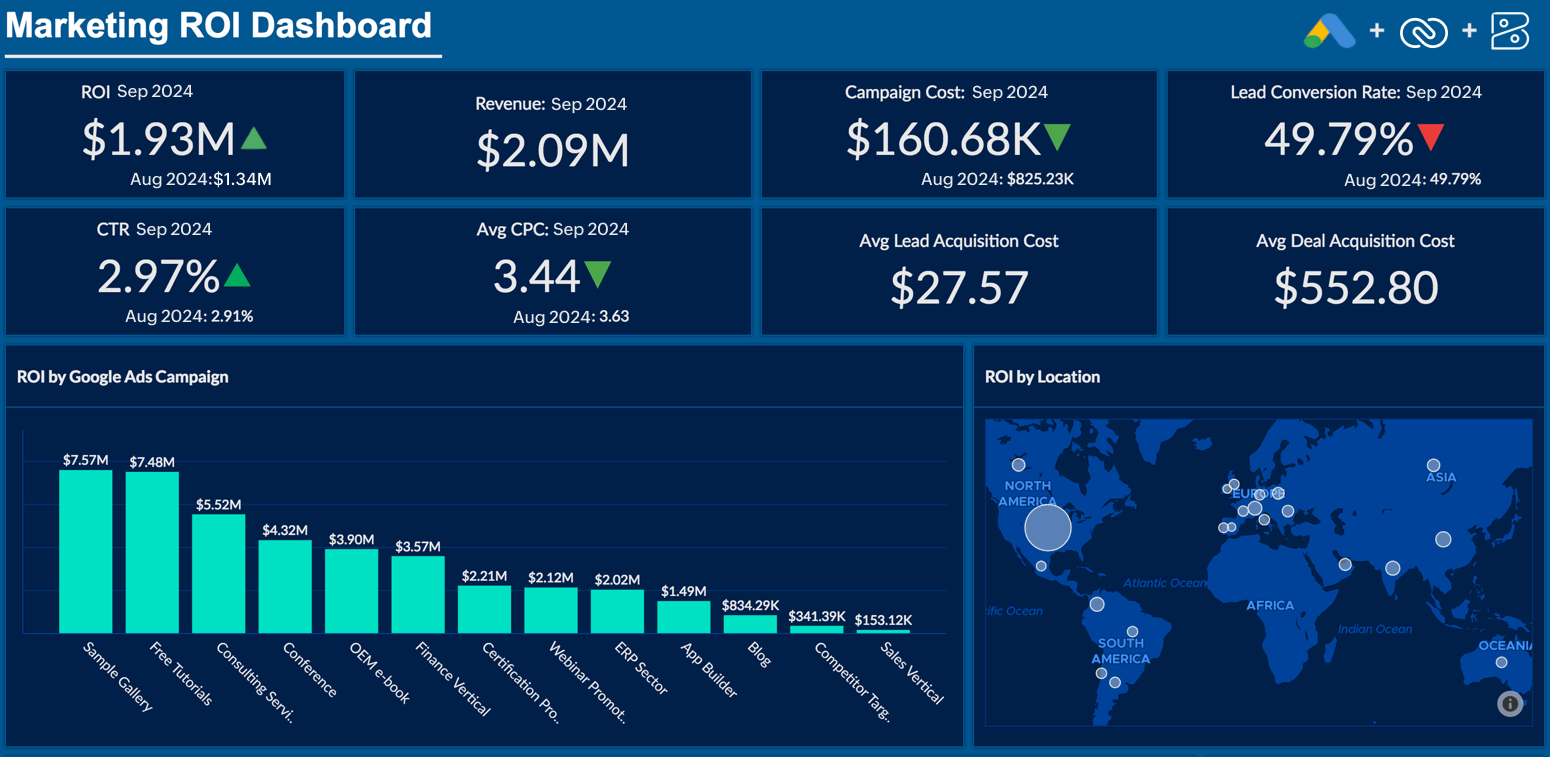The image size is (1550, 757).
Task: Click the App Builder bar labeled $1.49M
Action: pyautogui.click(x=683, y=617)
